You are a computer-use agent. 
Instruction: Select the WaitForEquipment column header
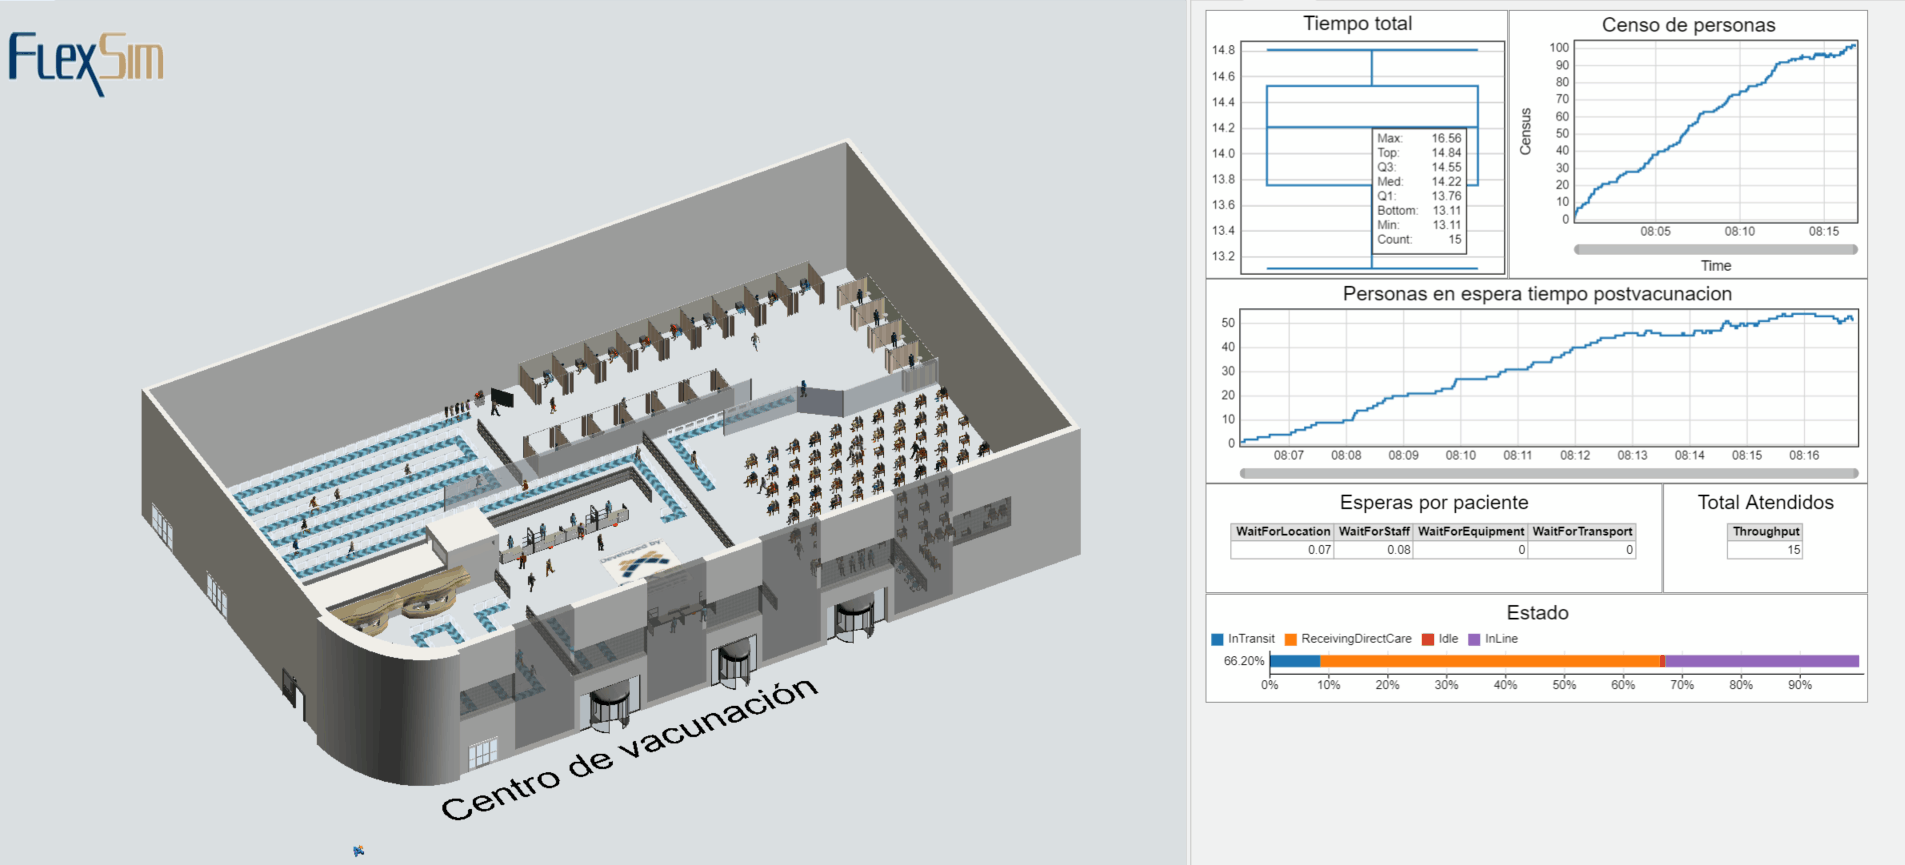tap(1470, 532)
